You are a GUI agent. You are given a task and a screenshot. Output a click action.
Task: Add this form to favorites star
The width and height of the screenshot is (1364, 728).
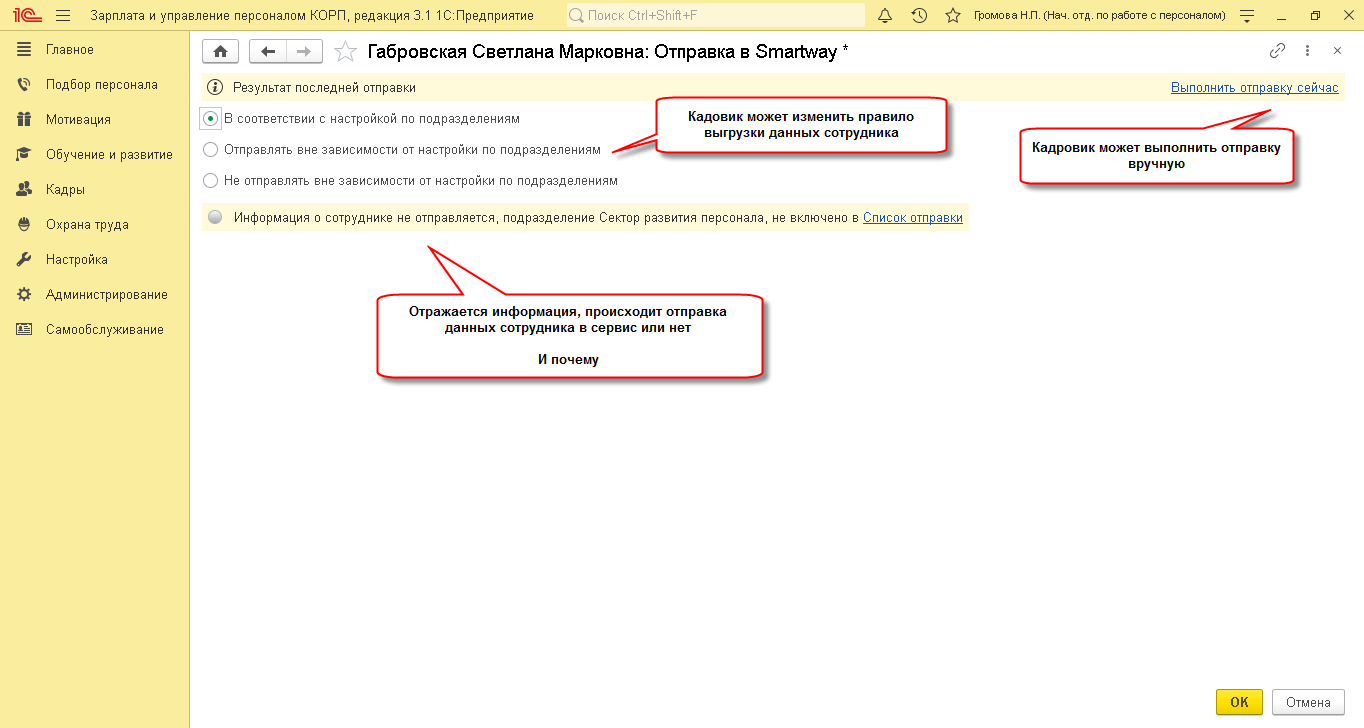click(345, 52)
